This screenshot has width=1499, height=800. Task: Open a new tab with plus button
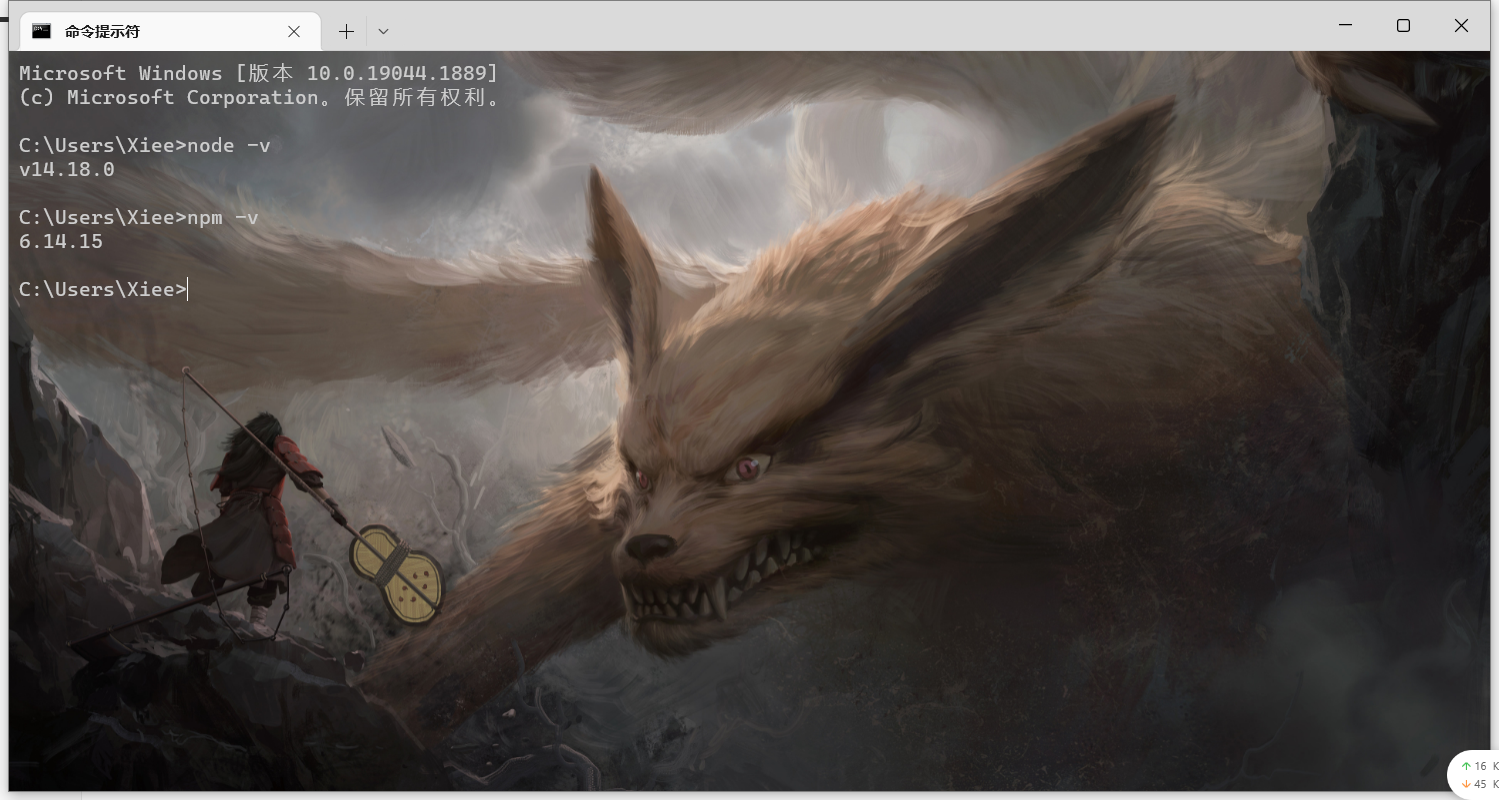[x=346, y=32]
